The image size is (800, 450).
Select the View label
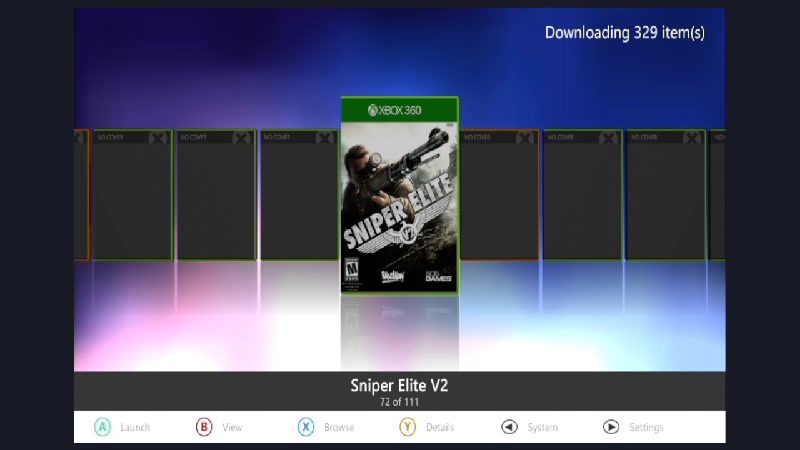pyautogui.click(x=232, y=428)
